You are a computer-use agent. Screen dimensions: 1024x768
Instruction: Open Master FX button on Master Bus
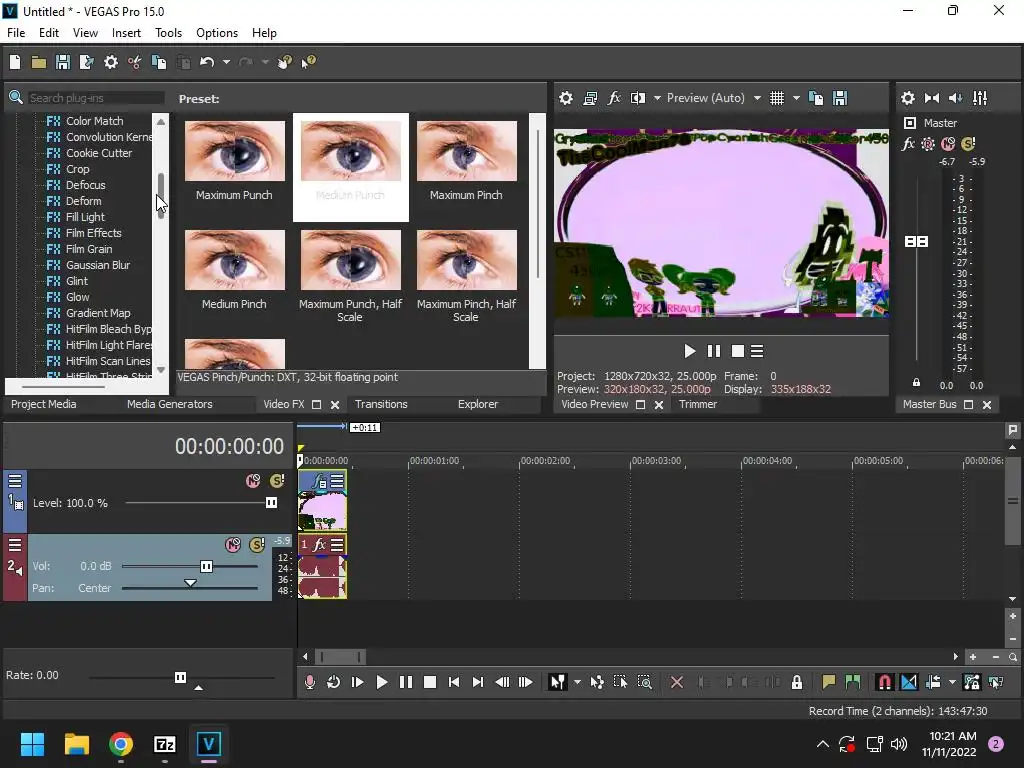908,144
